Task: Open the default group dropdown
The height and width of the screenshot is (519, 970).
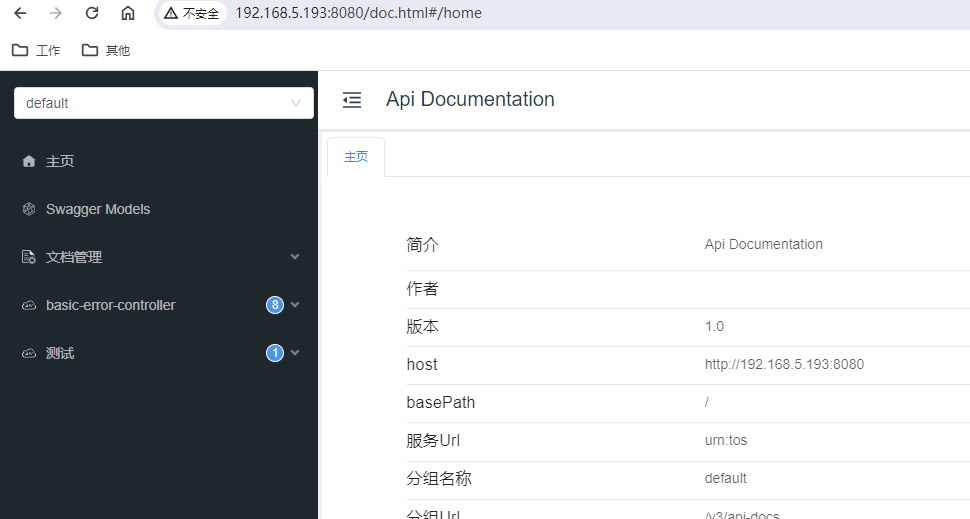Action: click(x=163, y=103)
